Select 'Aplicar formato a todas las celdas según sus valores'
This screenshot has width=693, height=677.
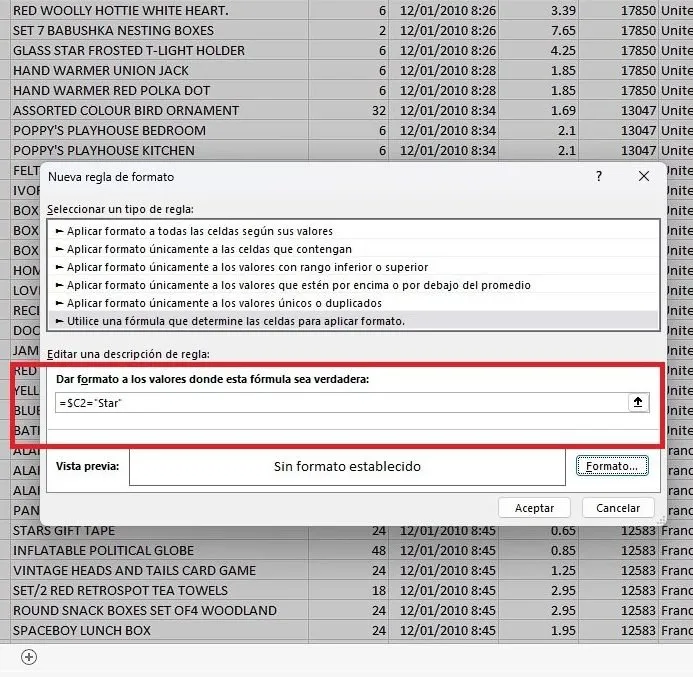(x=353, y=231)
